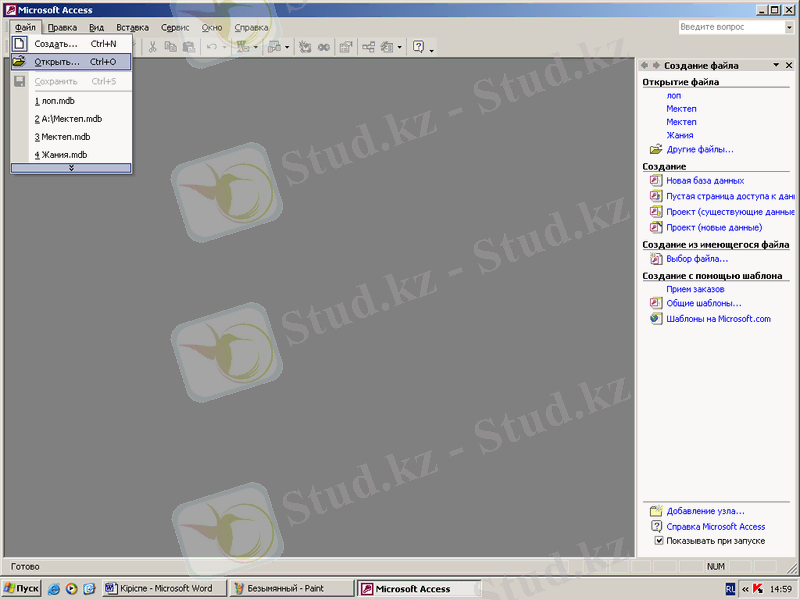800x600 pixels.
Task: Choose Открыть... in the Файл menu
Action: pos(57,62)
